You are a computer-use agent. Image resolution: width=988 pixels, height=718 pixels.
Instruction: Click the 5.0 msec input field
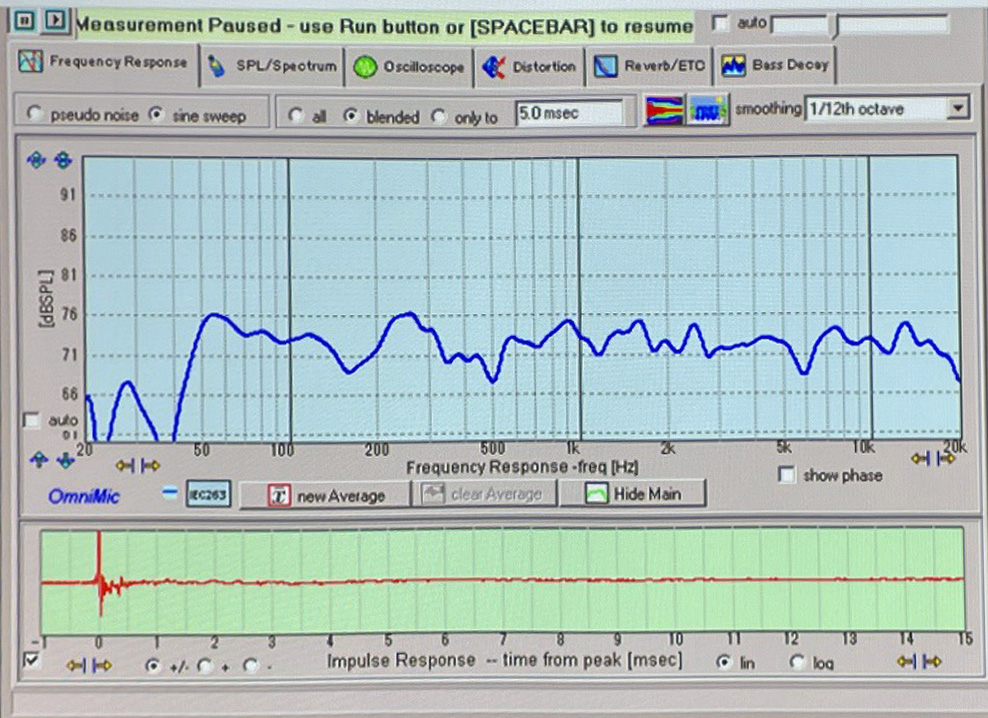pyautogui.click(x=574, y=113)
